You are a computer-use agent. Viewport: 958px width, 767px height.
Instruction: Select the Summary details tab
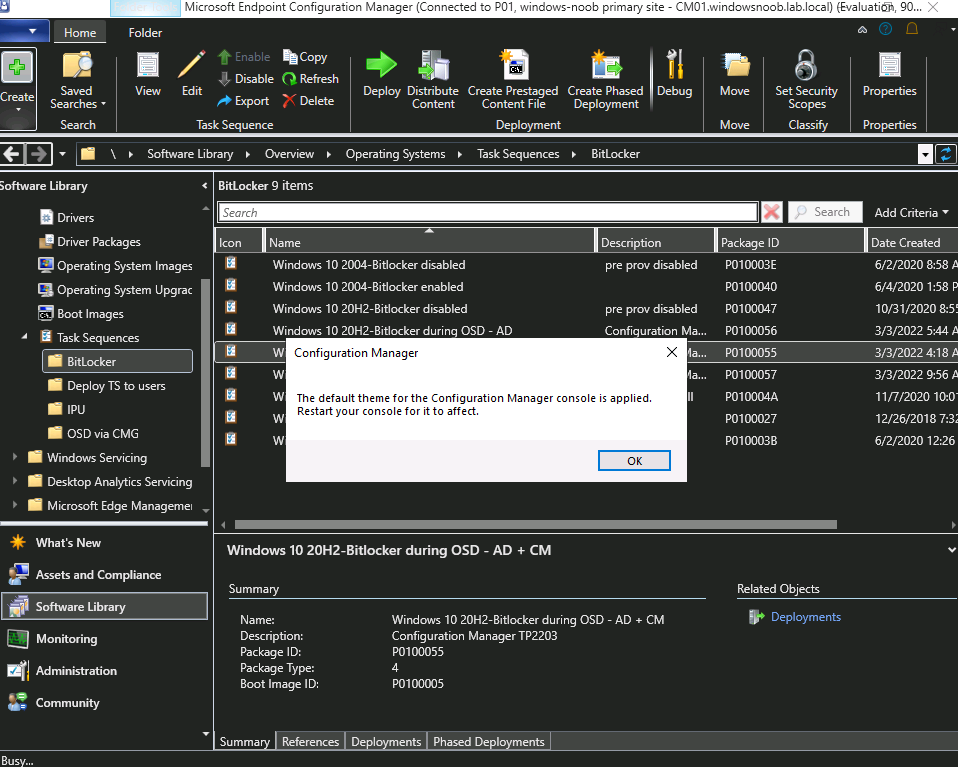(244, 741)
